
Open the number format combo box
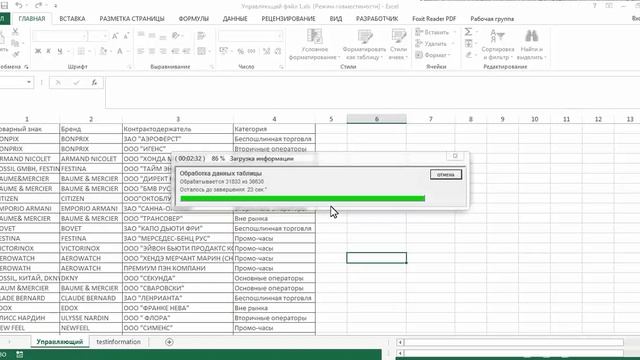[x=251, y=36]
